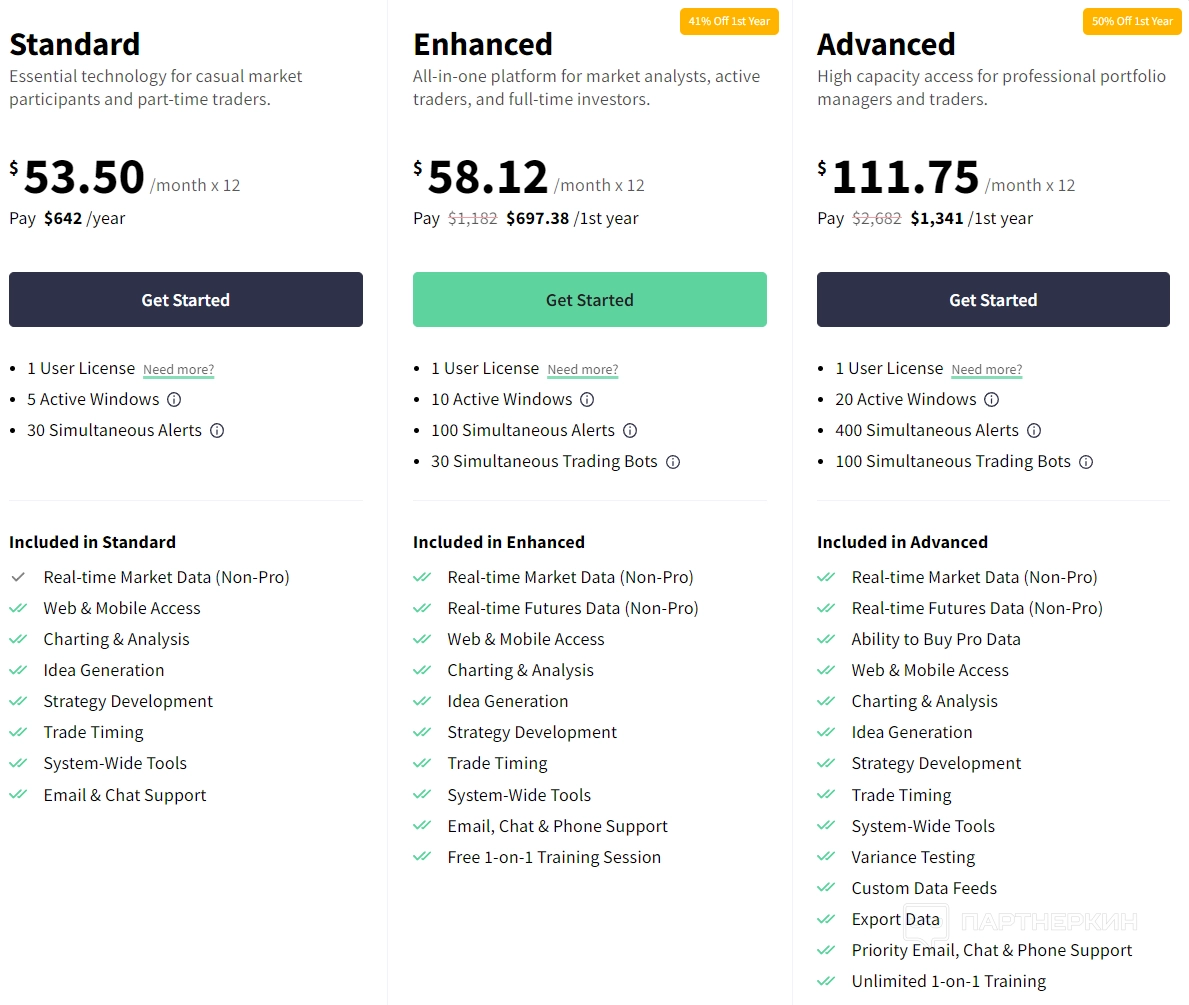Image resolution: width=1189 pixels, height=1005 pixels.
Task: Choose Get Started under Advanced plan
Action: [993, 300]
